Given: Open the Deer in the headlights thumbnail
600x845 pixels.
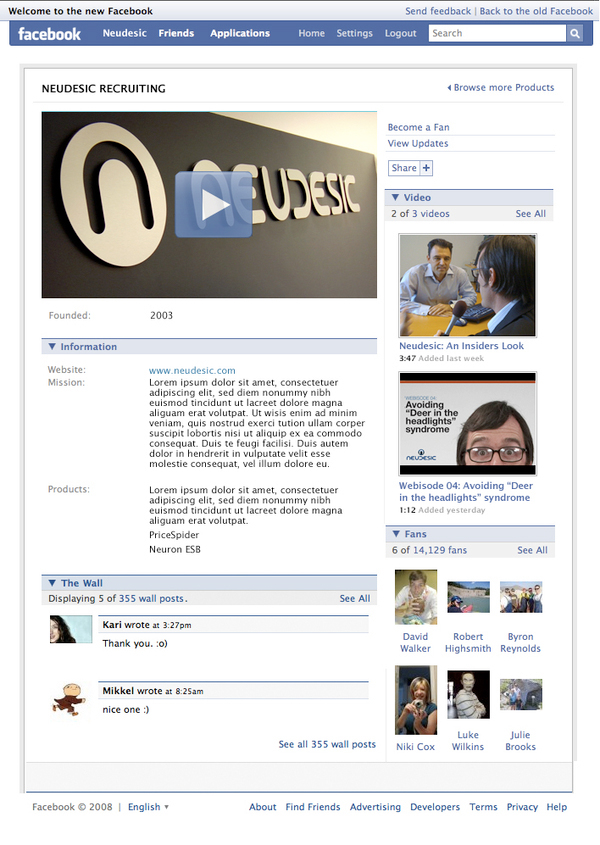Looking at the screenshot, I should click(467, 423).
